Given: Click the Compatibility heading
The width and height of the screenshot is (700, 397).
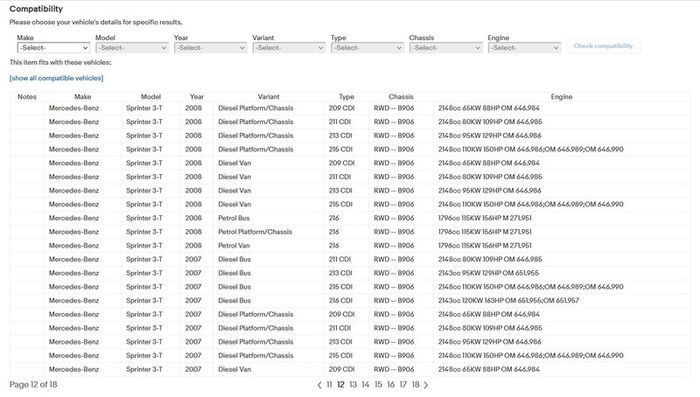Looking at the screenshot, I should (36, 9).
